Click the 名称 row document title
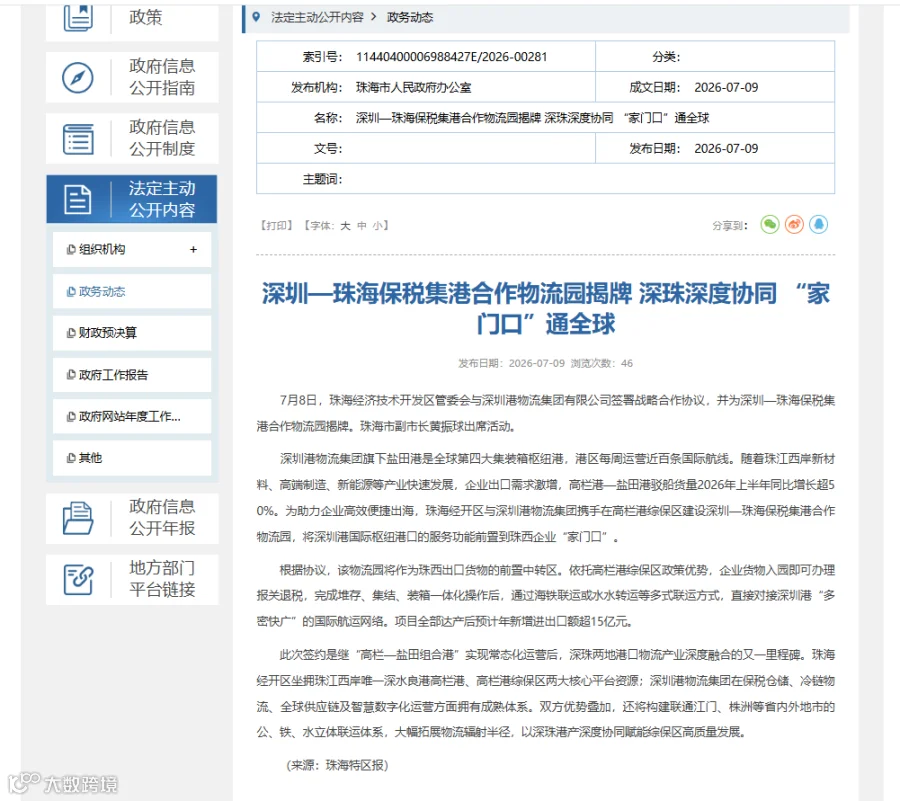 [x=533, y=118]
